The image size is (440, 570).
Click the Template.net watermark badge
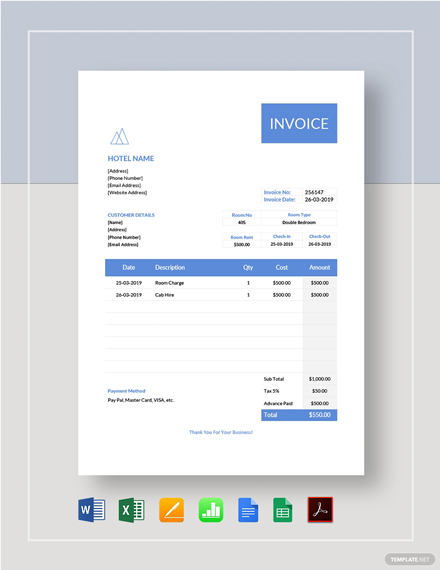pyautogui.click(x=409, y=559)
